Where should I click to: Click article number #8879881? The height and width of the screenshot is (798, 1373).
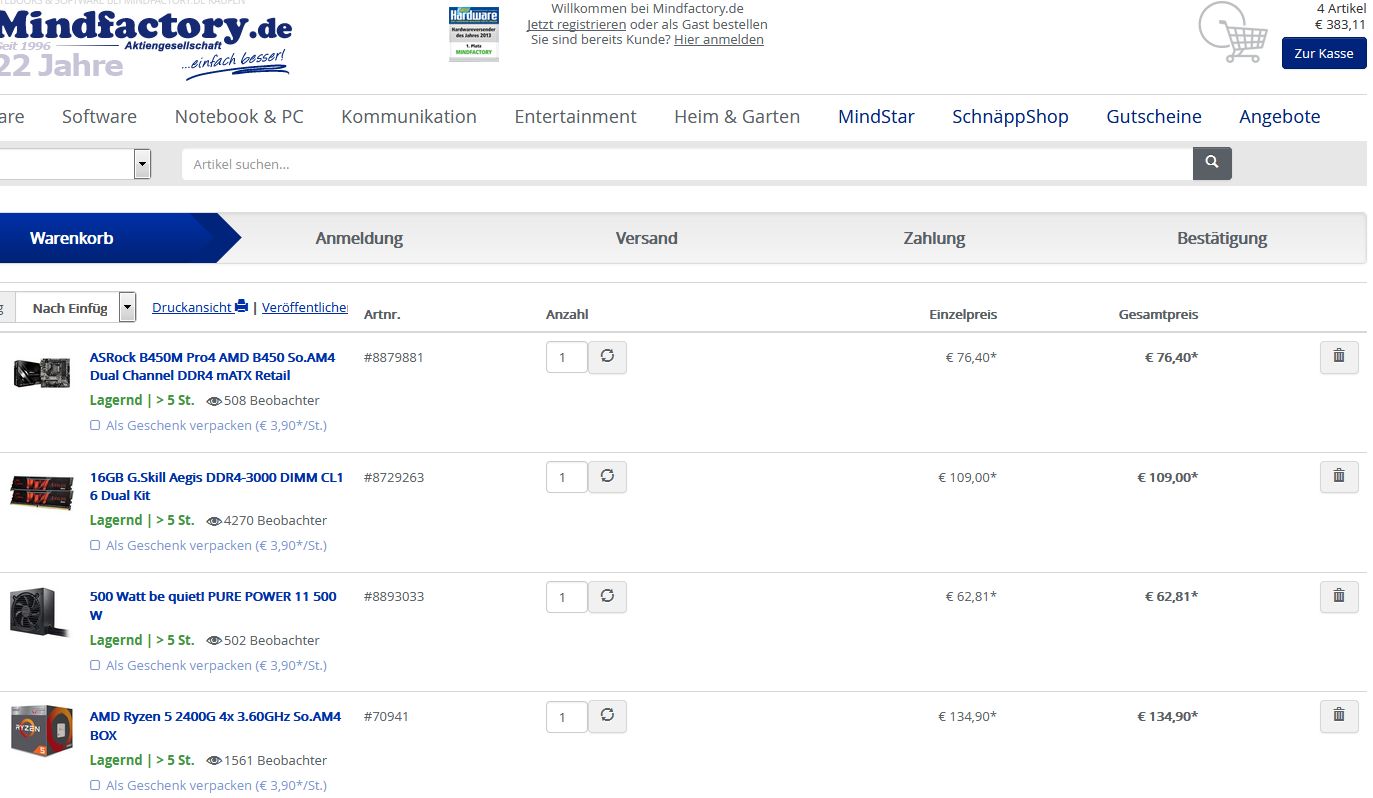(x=393, y=357)
